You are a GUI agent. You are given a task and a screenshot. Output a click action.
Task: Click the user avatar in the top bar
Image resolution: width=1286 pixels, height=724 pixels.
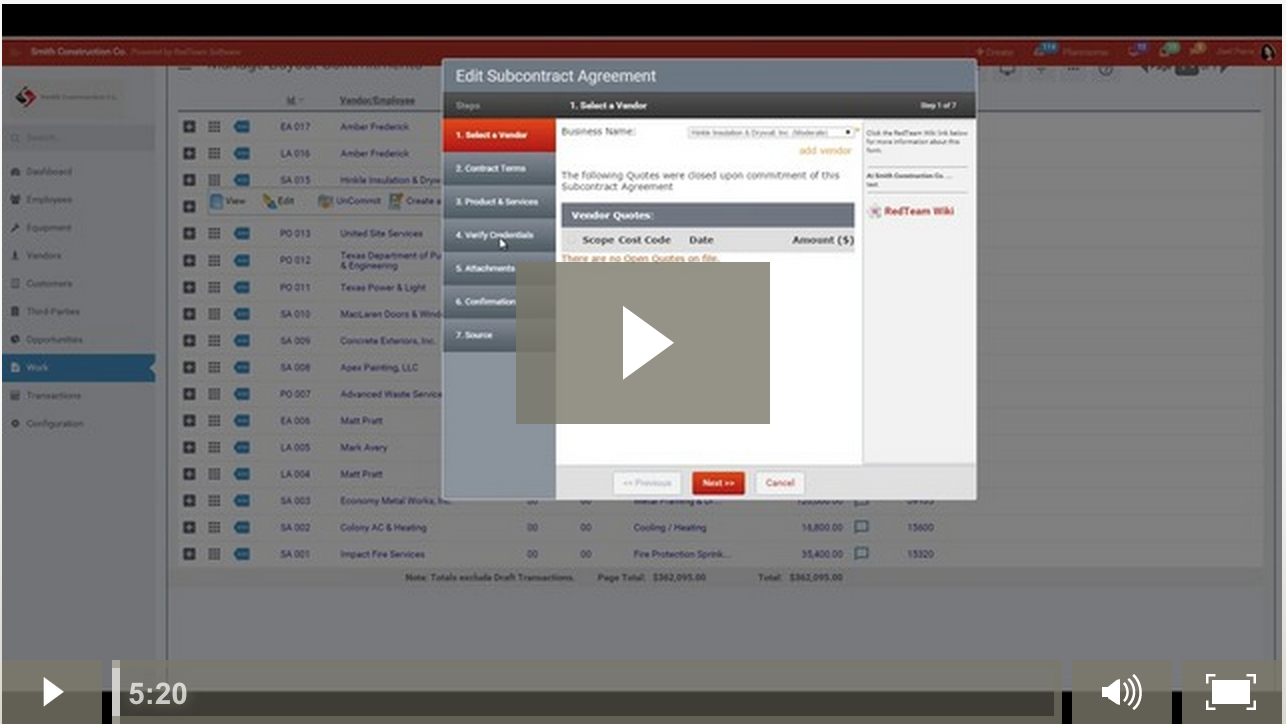tap(1268, 52)
